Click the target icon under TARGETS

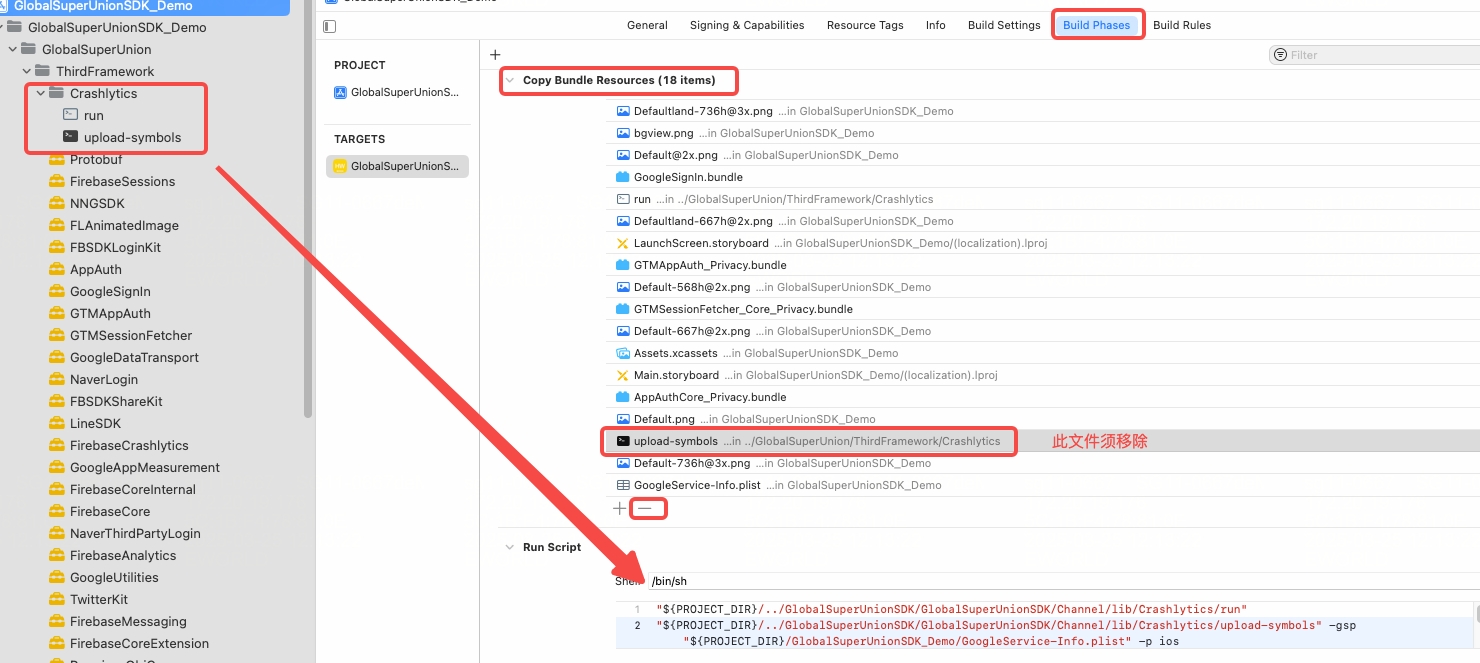pos(340,166)
